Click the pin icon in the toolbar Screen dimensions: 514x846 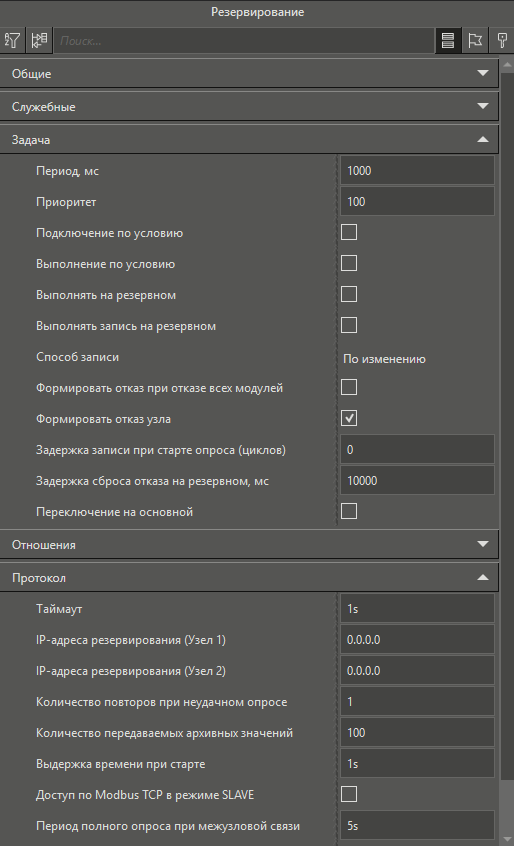point(502,40)
